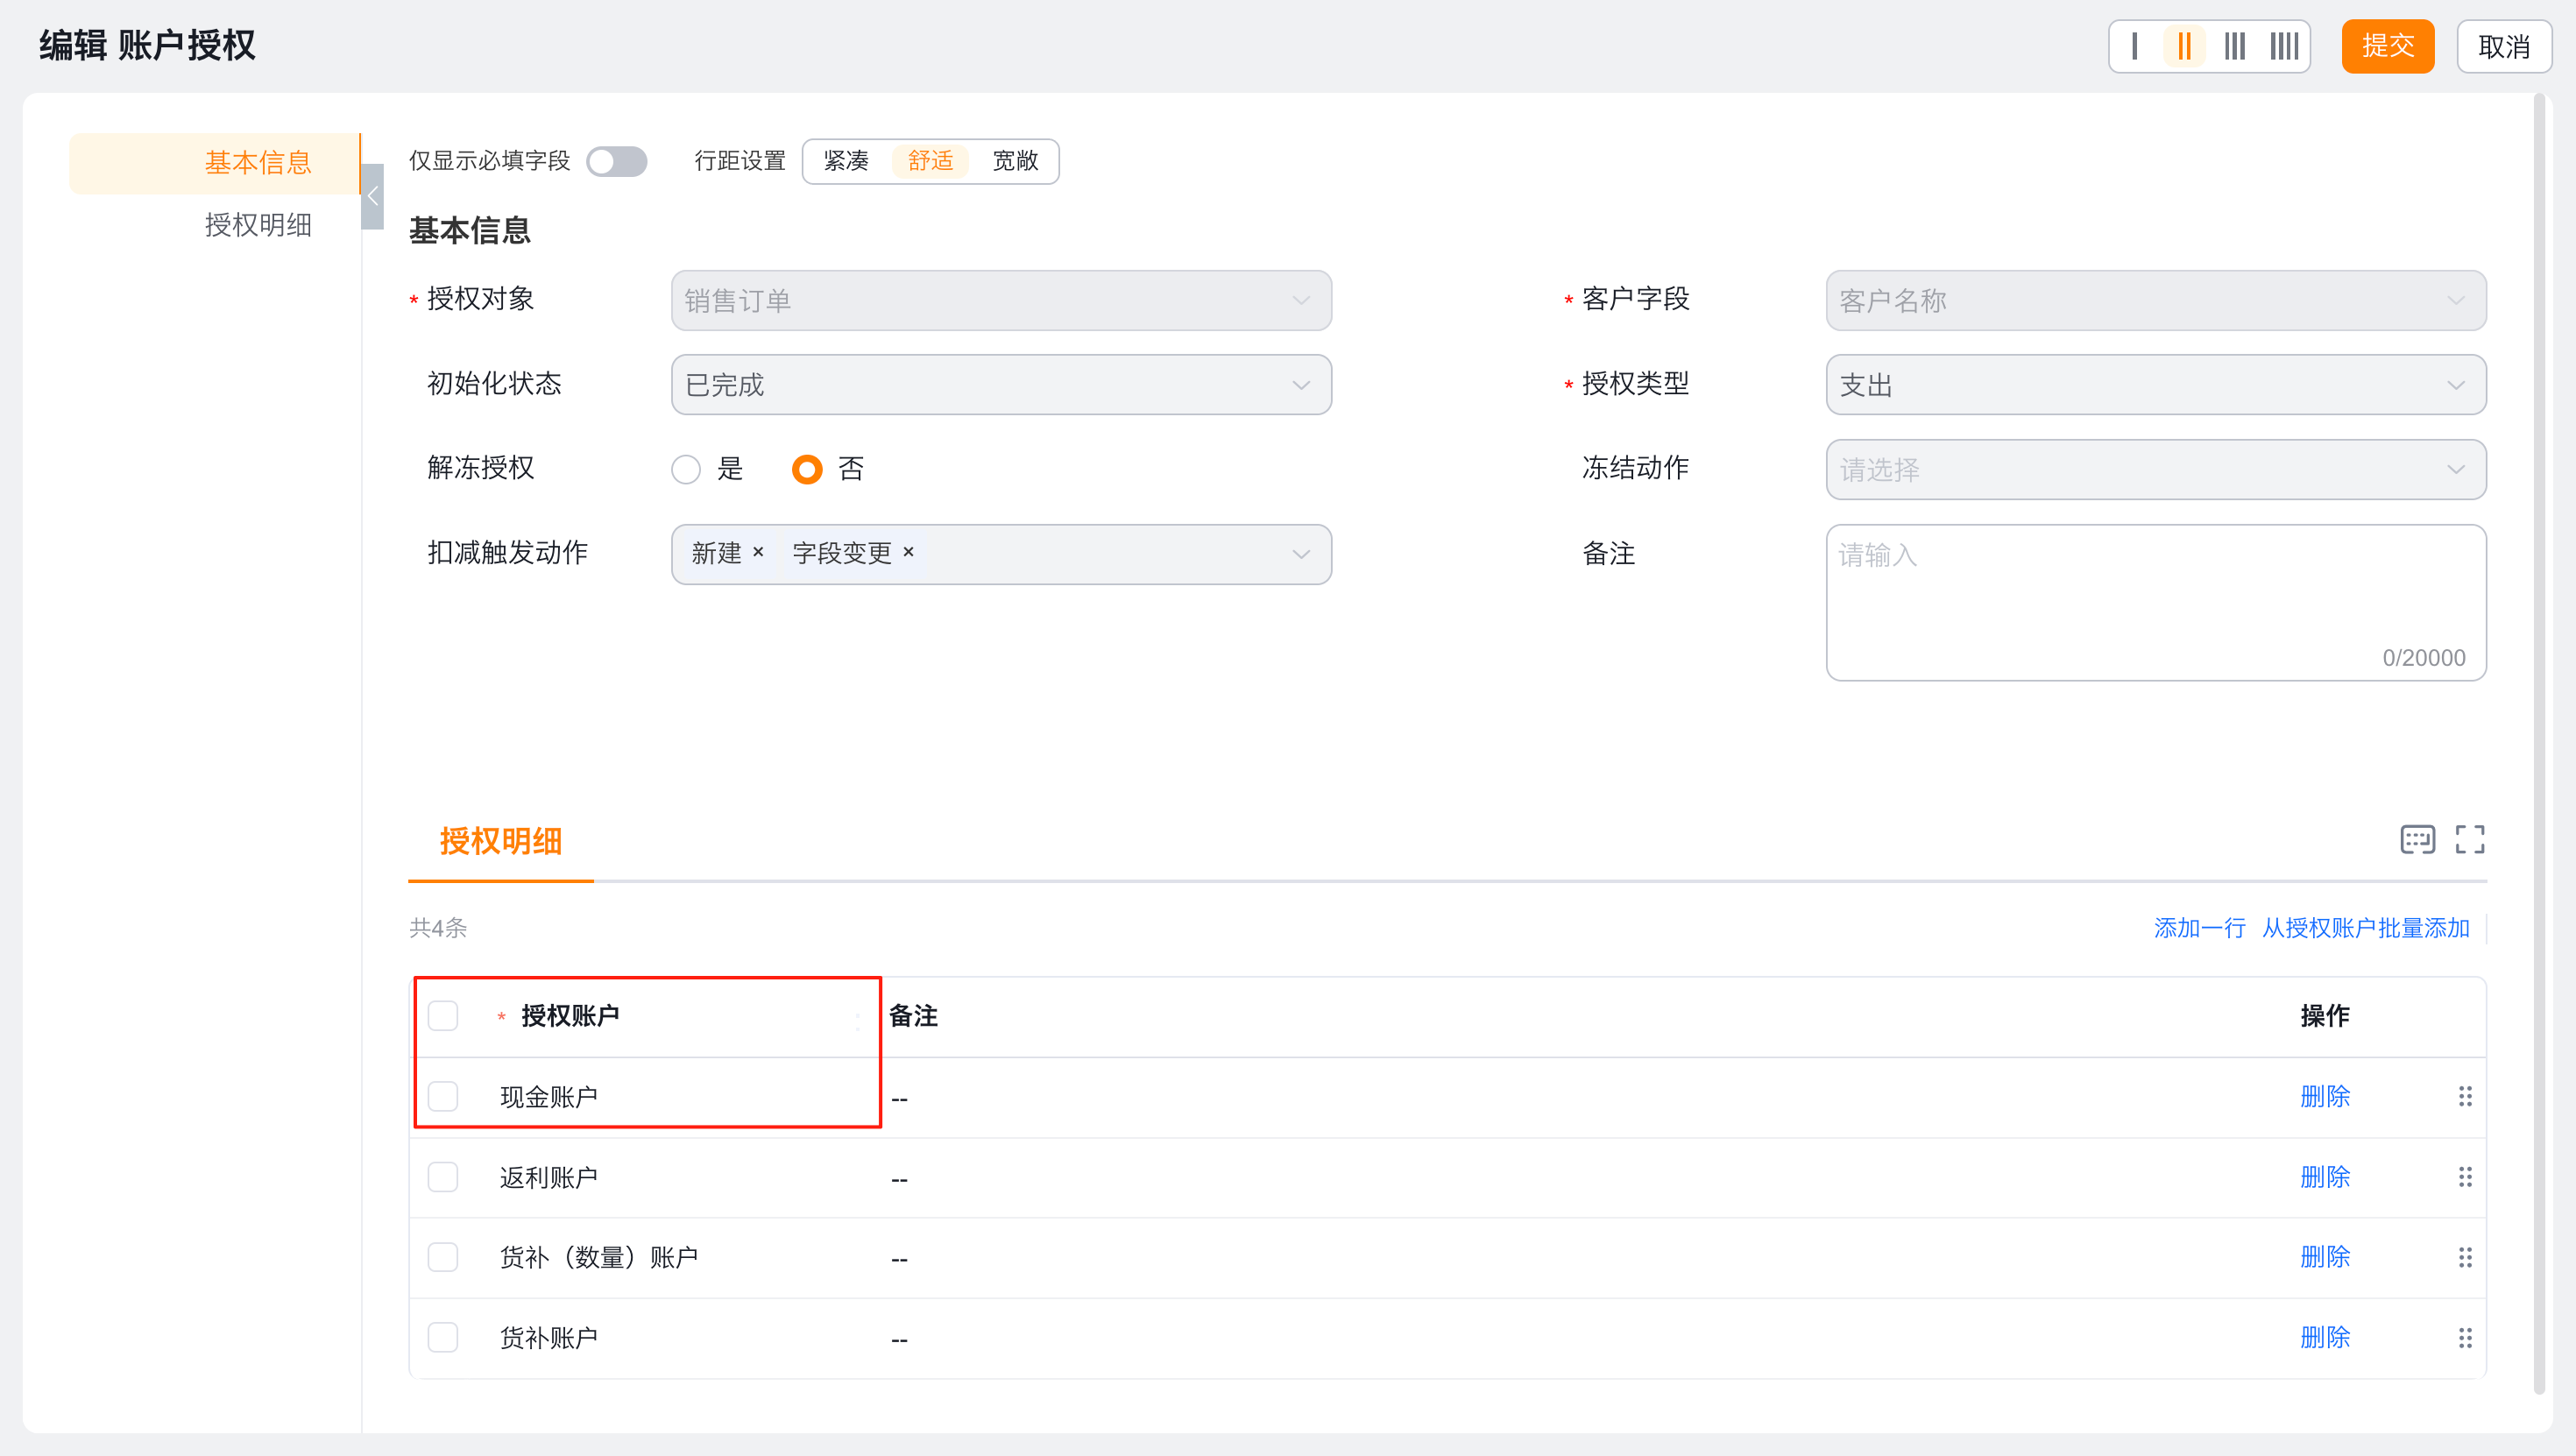Expand the 授权类型 dropdown

2155,385
